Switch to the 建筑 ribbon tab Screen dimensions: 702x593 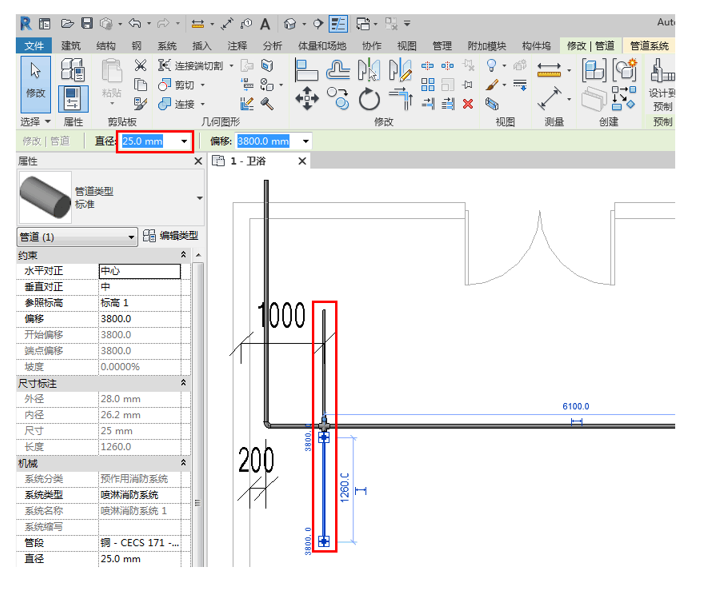[x=71, y=46]
